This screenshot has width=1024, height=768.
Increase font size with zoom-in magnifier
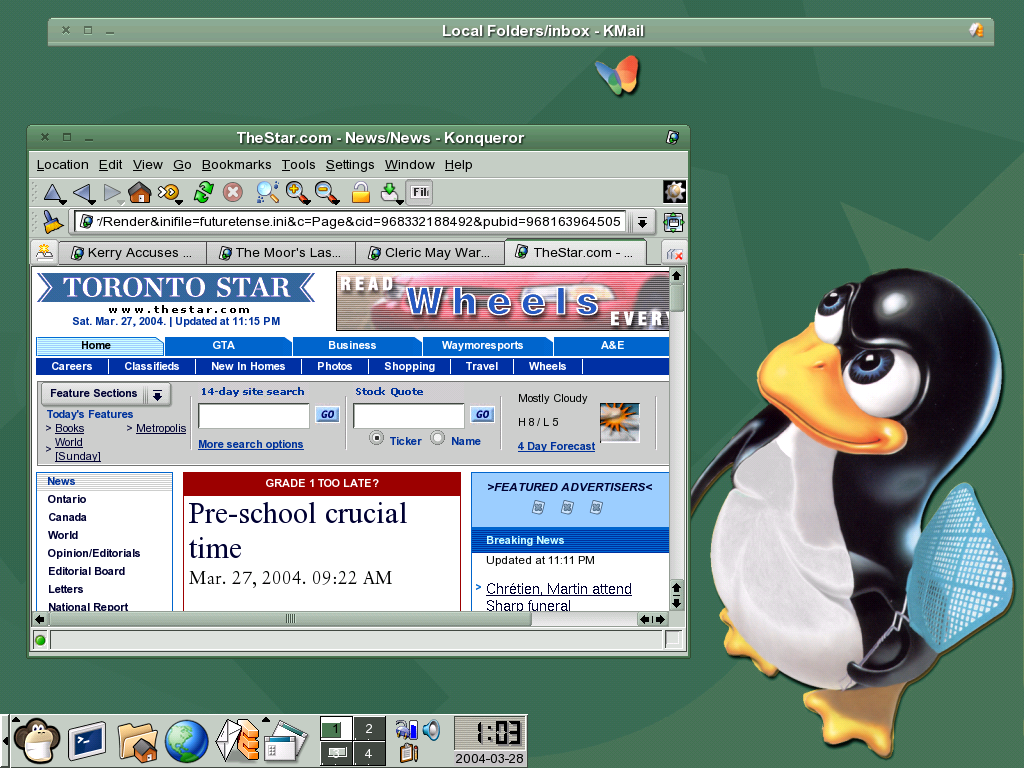[x=297, y=193]
